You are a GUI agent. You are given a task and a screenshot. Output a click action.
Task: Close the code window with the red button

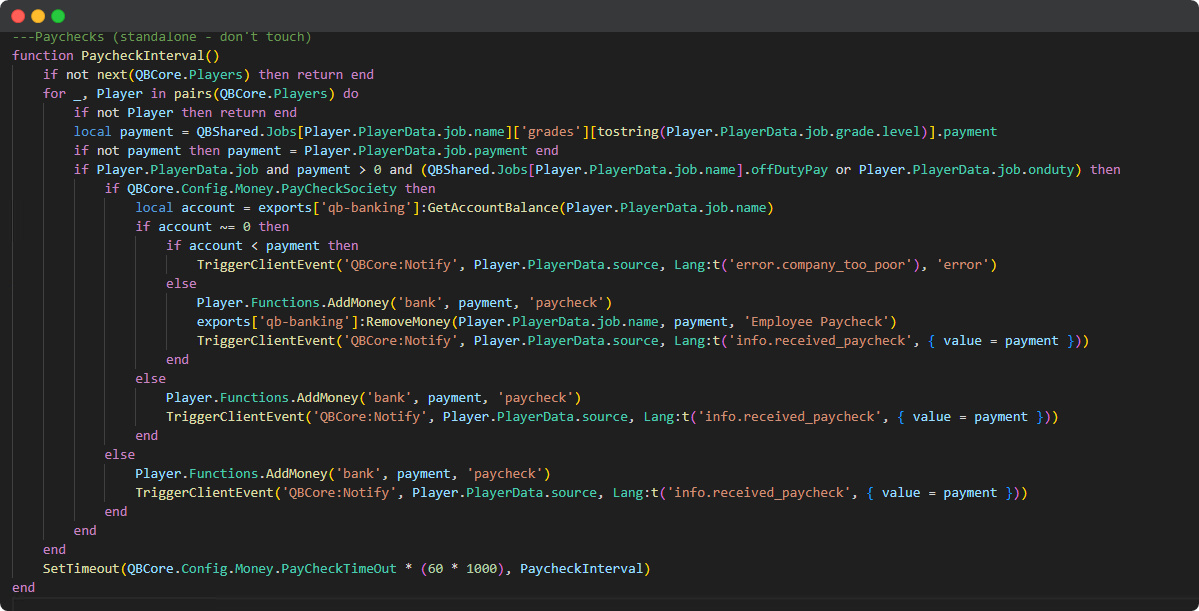(18, 16)
